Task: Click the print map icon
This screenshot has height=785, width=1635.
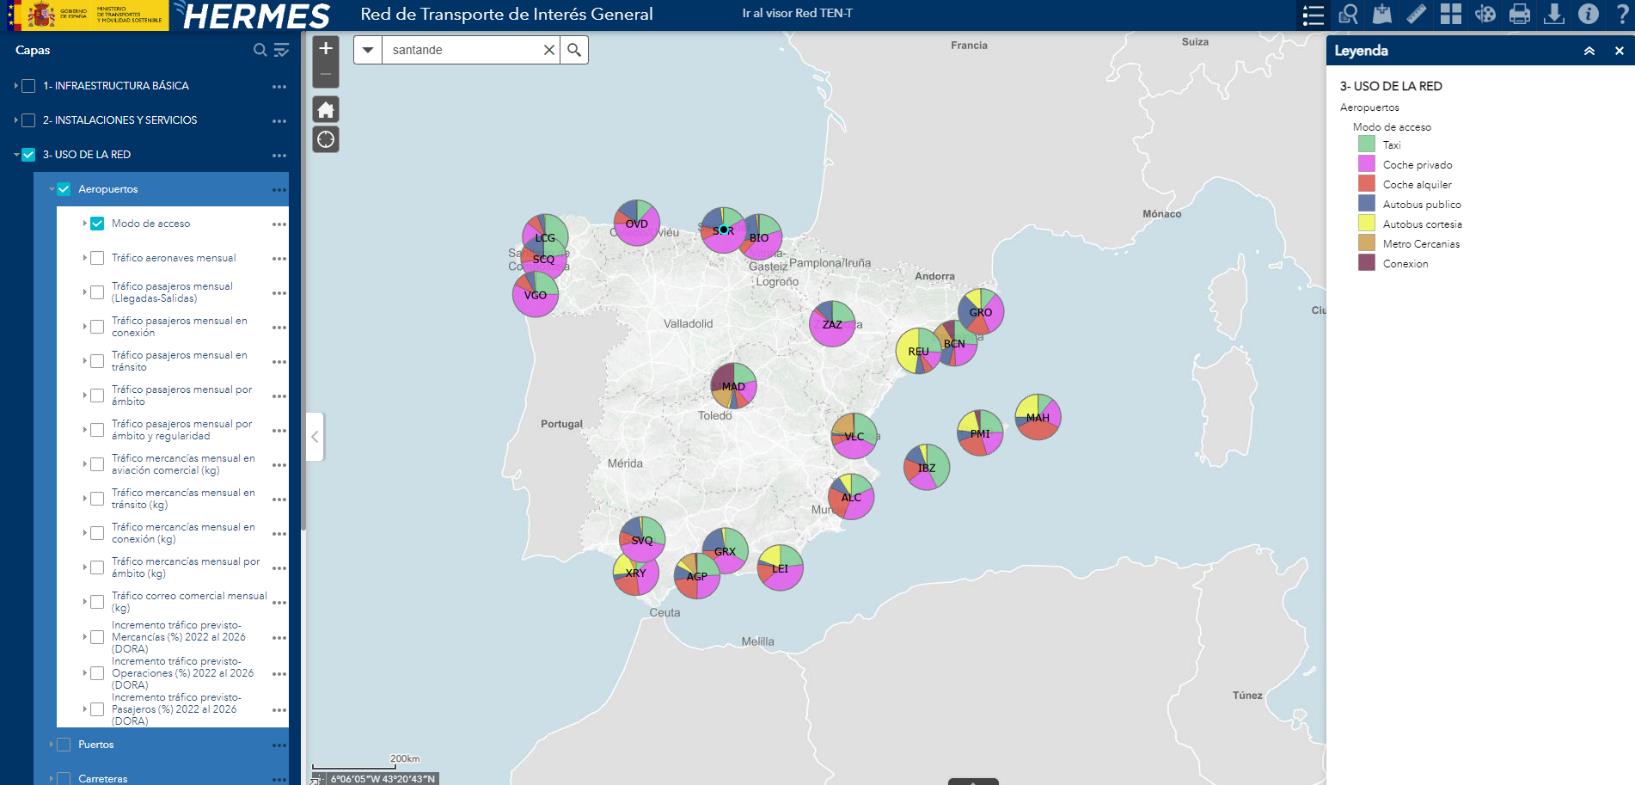Action: 1519,14
